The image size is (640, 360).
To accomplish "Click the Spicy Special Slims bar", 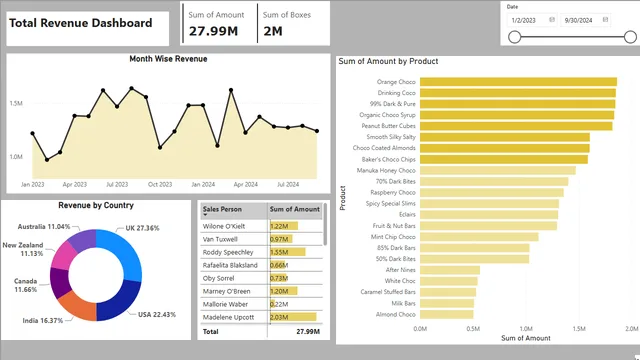I will click(x=489, y=204).
